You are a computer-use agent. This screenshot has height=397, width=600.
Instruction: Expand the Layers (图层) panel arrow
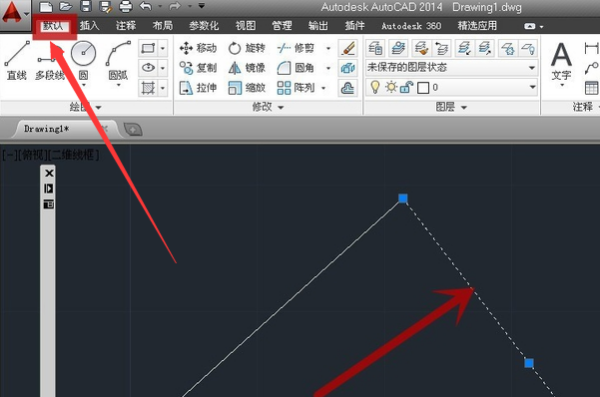point(464,108)
